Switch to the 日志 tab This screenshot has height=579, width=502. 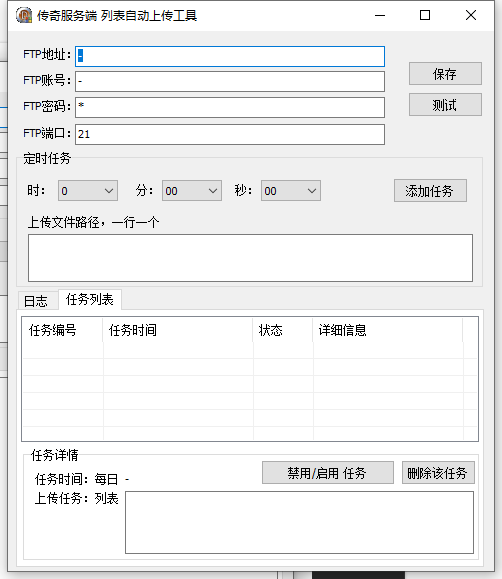coord(36,301)
